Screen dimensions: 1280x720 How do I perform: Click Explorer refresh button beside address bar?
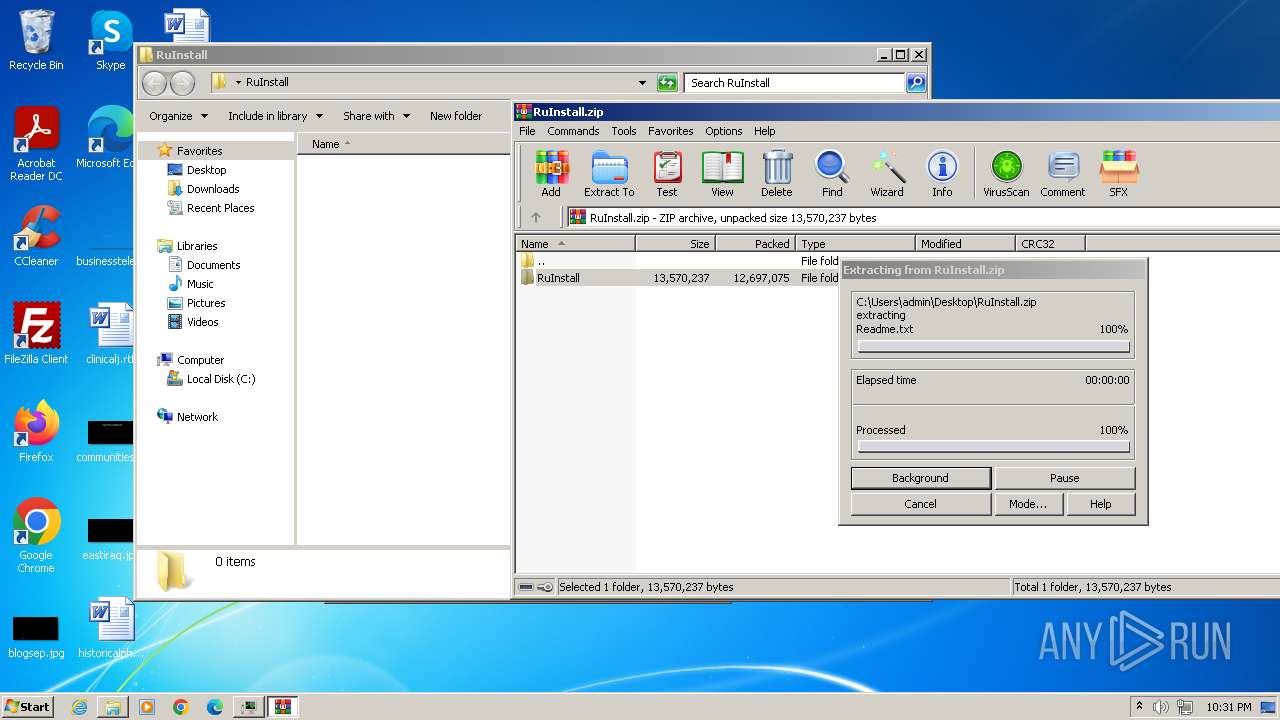tap(667, 83)
